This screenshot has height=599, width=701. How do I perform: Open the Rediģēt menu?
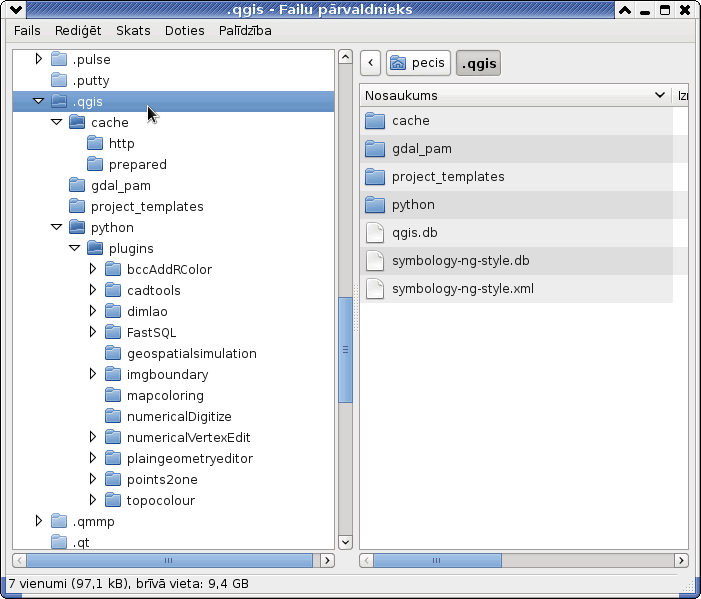click(78, 30)
